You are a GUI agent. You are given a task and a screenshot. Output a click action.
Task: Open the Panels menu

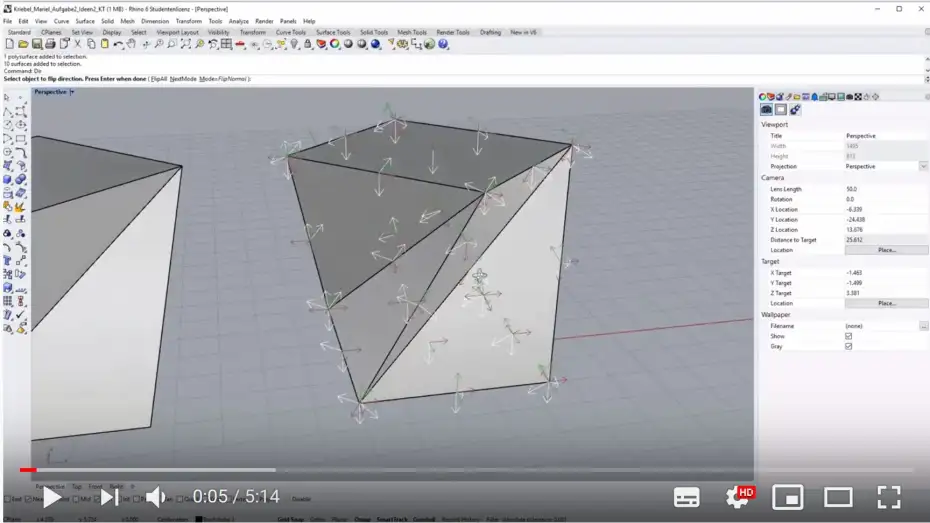pos(288,21)
